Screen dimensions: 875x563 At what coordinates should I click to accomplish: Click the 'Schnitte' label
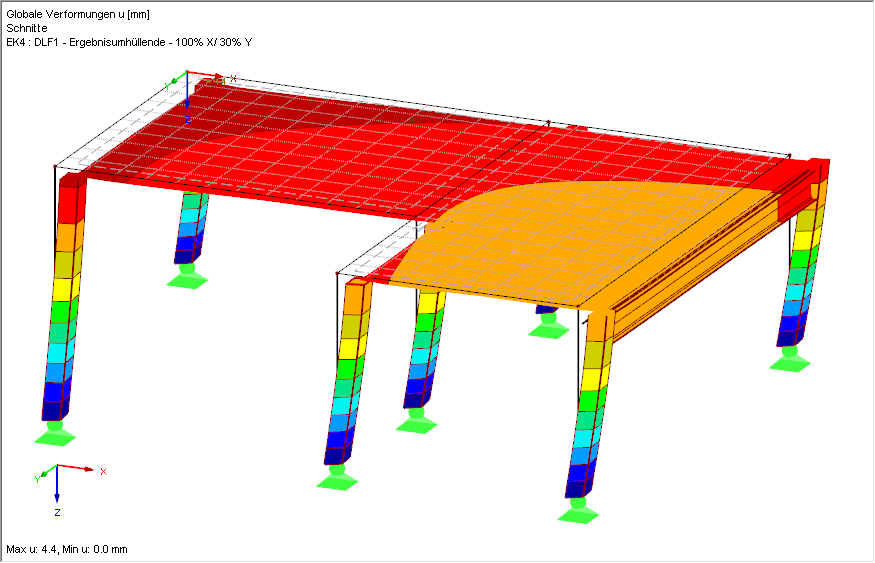[x=27, y=28]
